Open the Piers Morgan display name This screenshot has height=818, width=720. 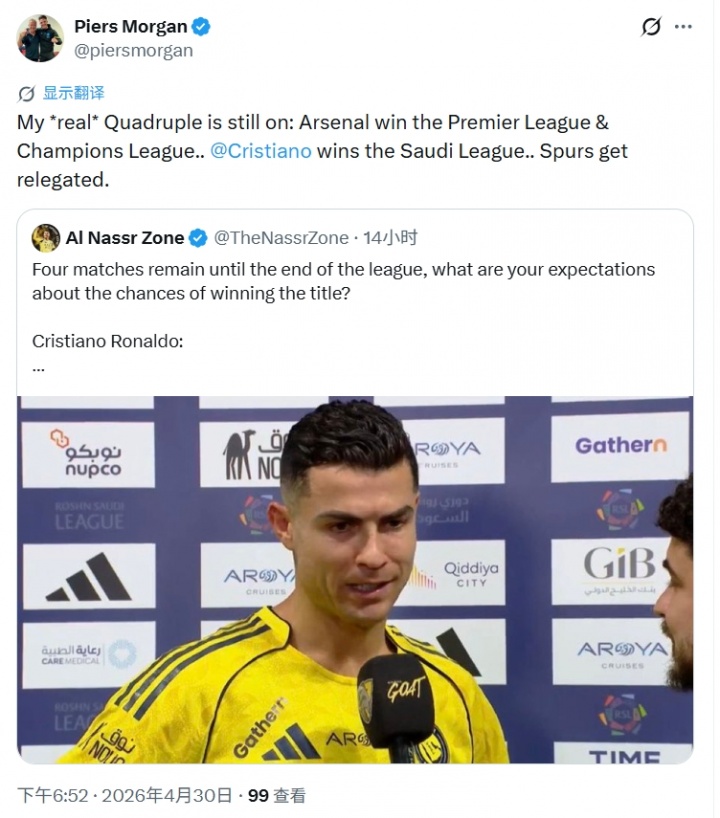click(130, 27)
